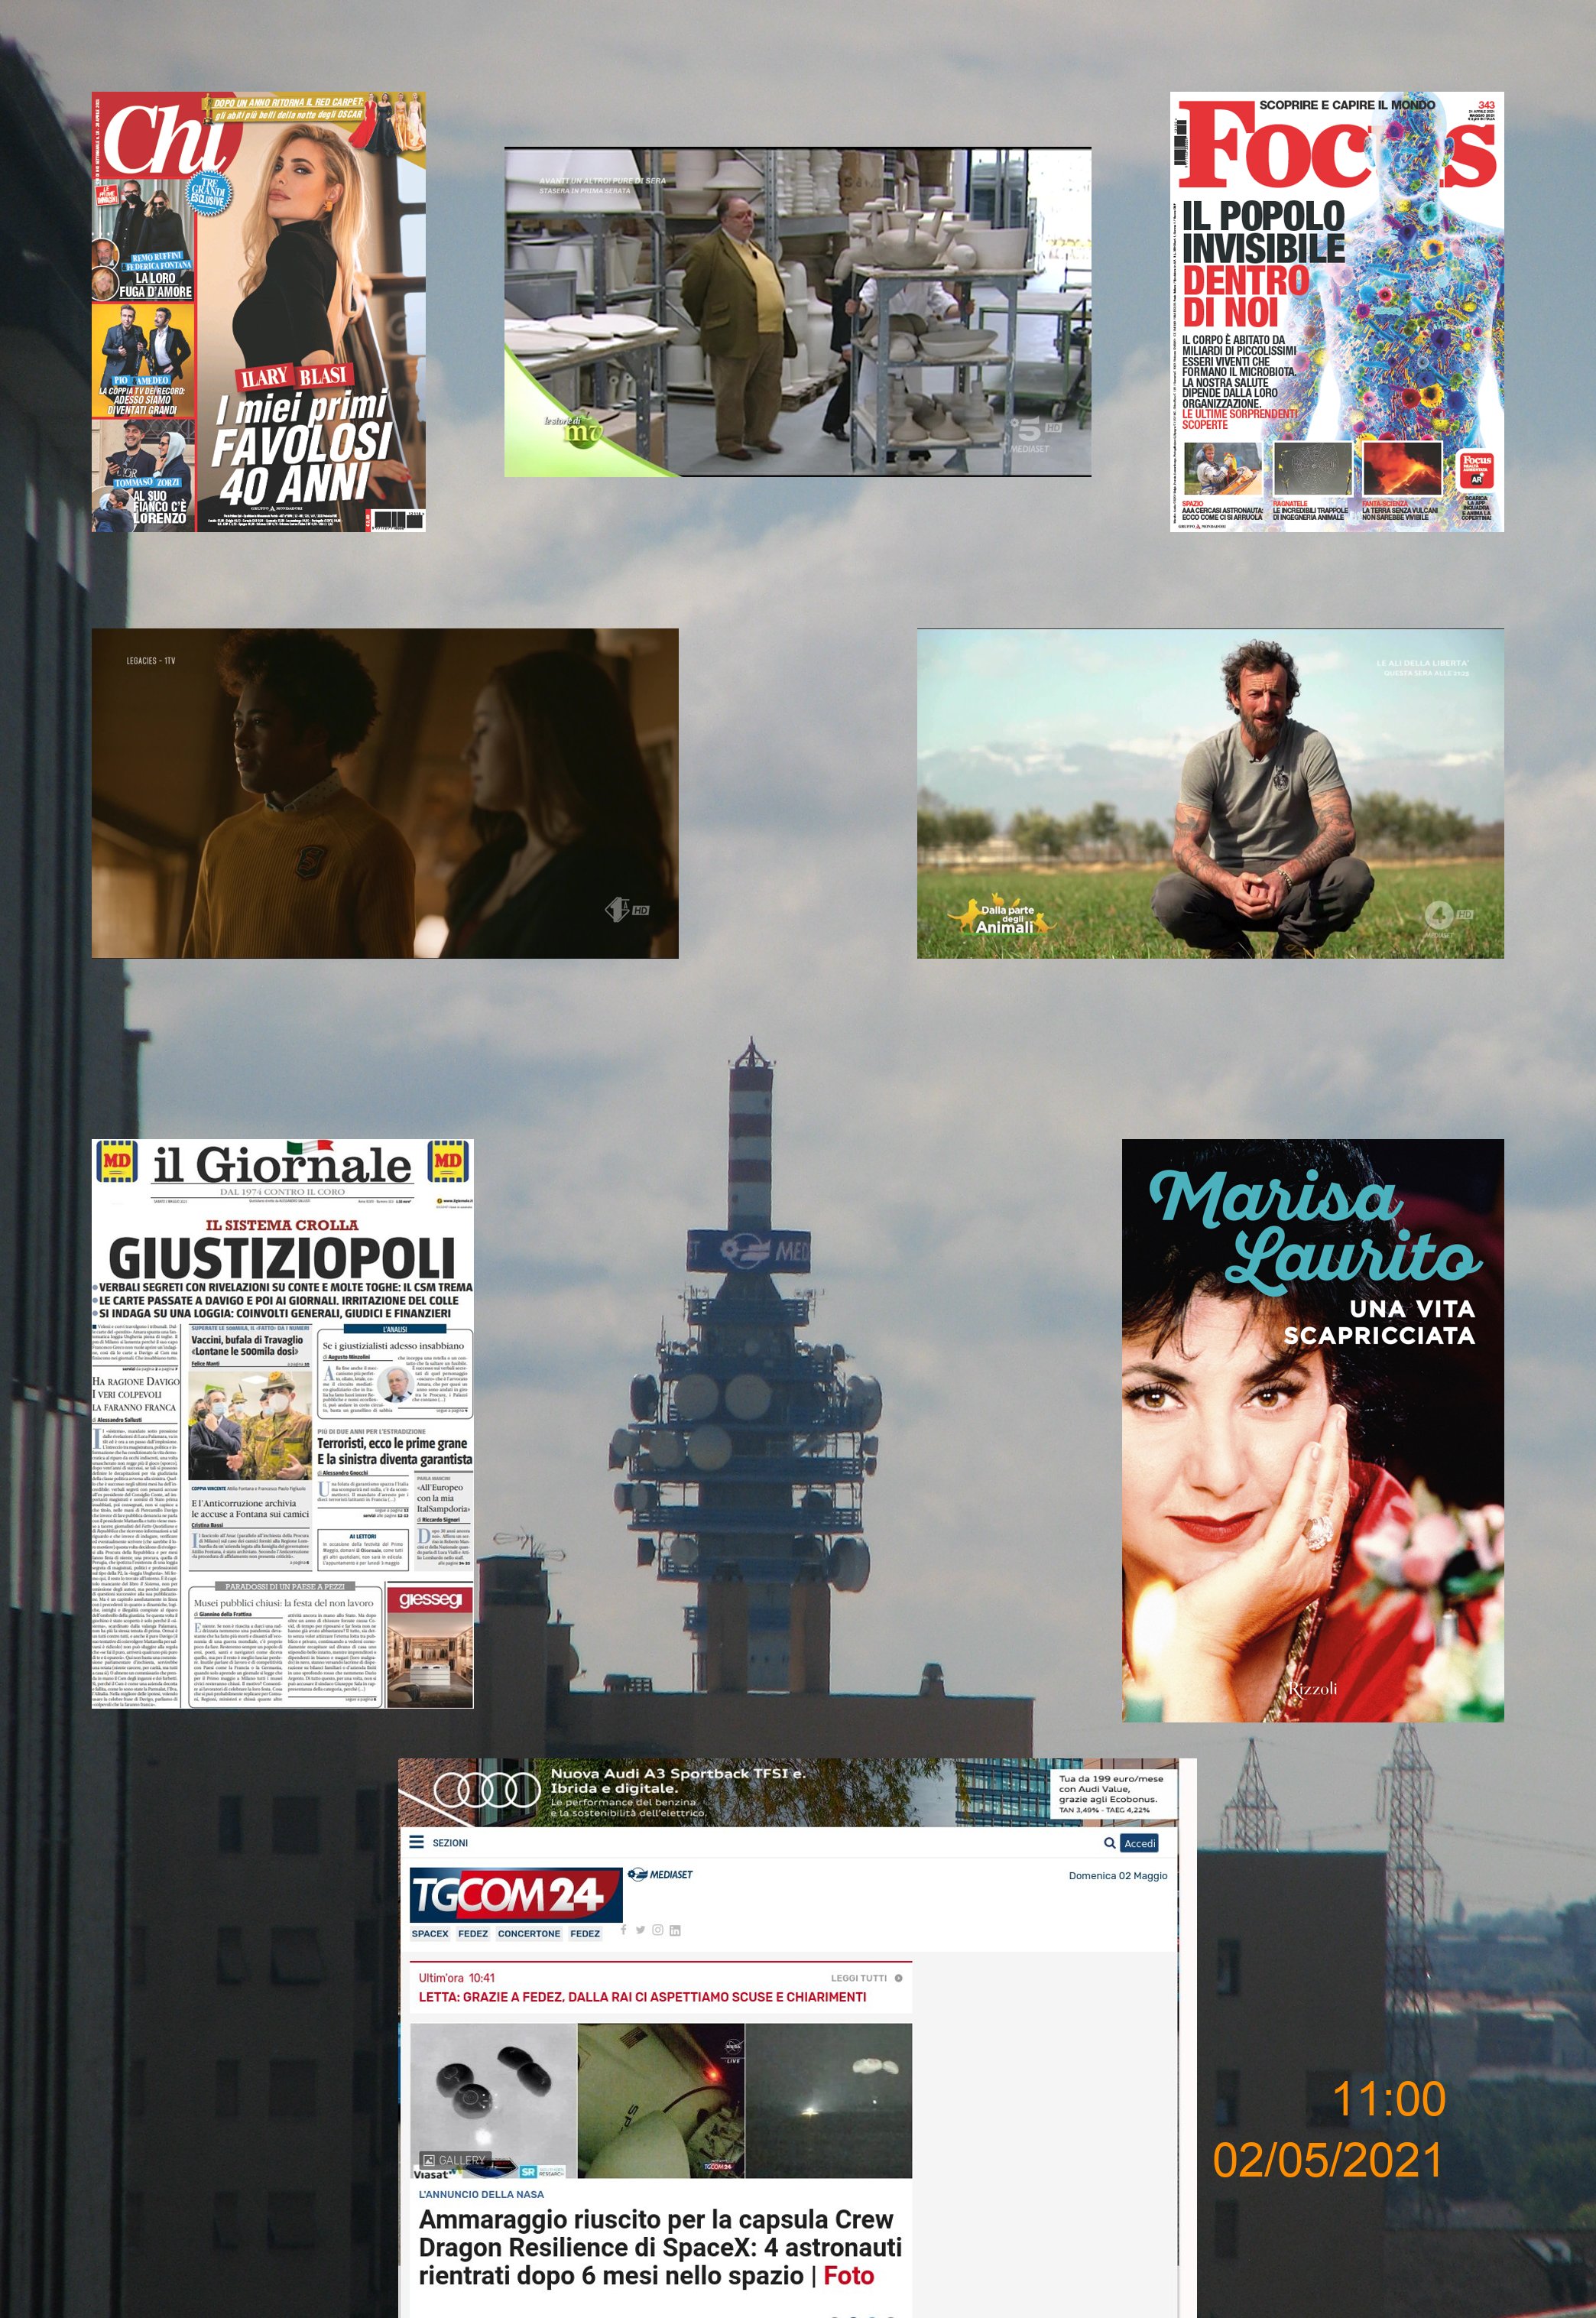
Task: Click the Marisa Laurito book cover
Action: coord(1312,1430)
